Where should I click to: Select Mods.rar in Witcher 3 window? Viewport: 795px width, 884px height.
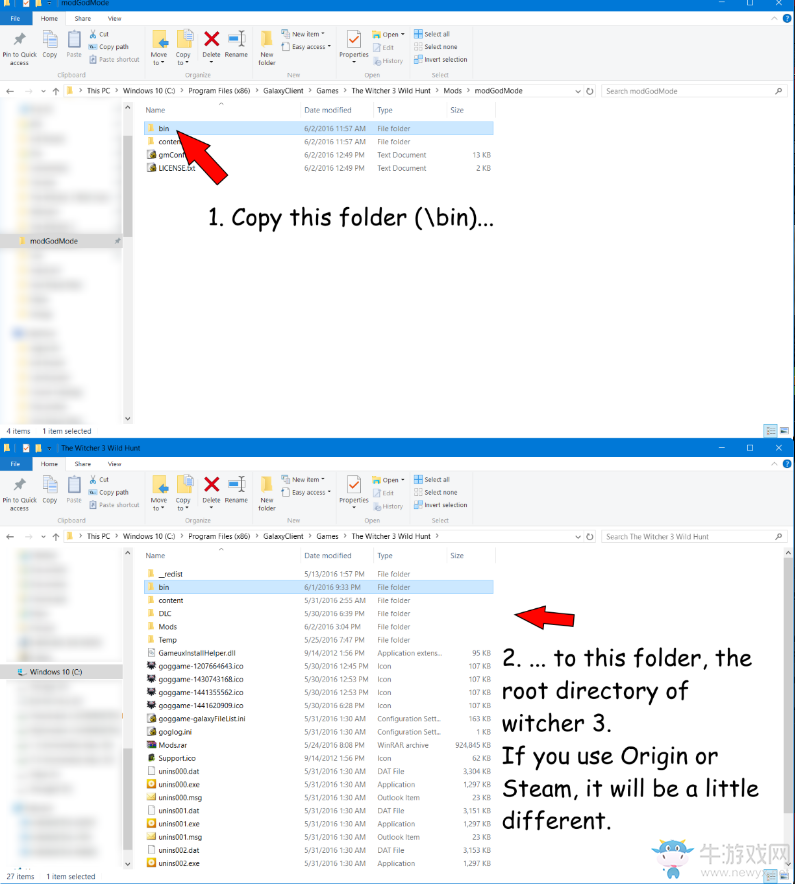pos(319,745)
